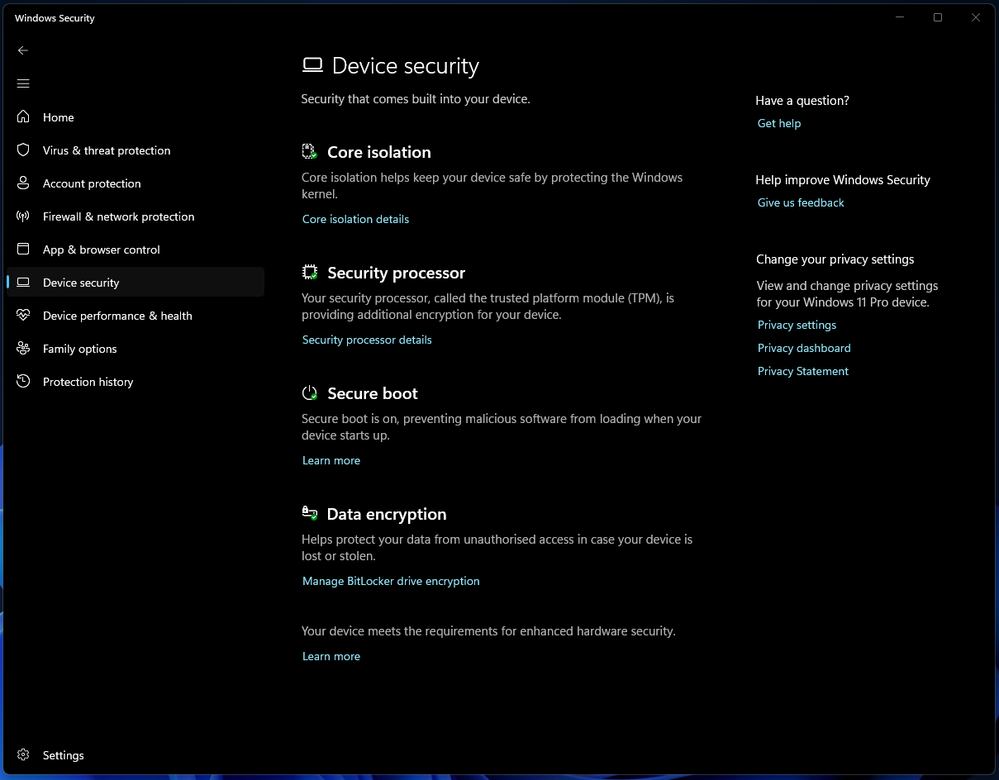Viewport: 999px width, 780px height.
Task: Click 'Your device meets the requirements' text
Action: pos(488,631)
